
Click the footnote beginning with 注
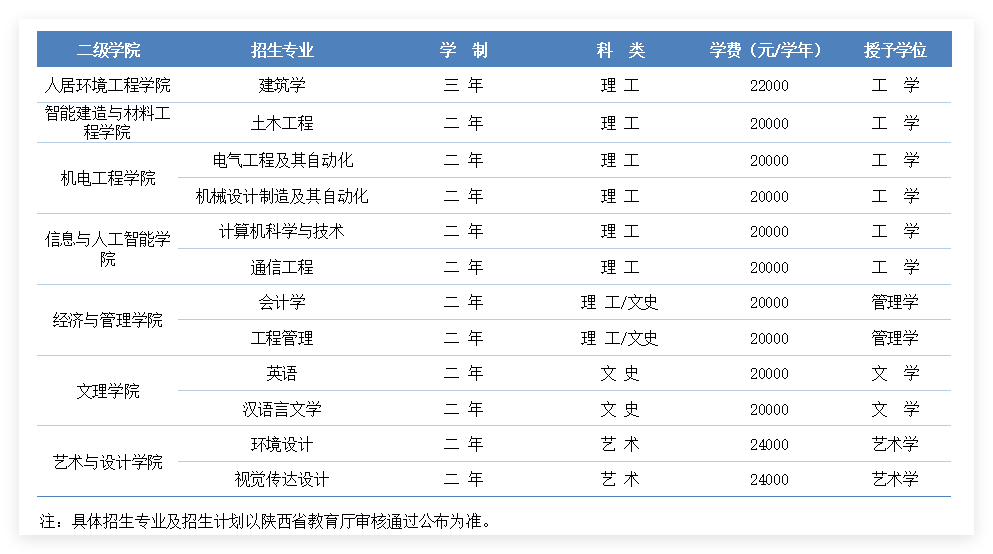coord(266,521)
